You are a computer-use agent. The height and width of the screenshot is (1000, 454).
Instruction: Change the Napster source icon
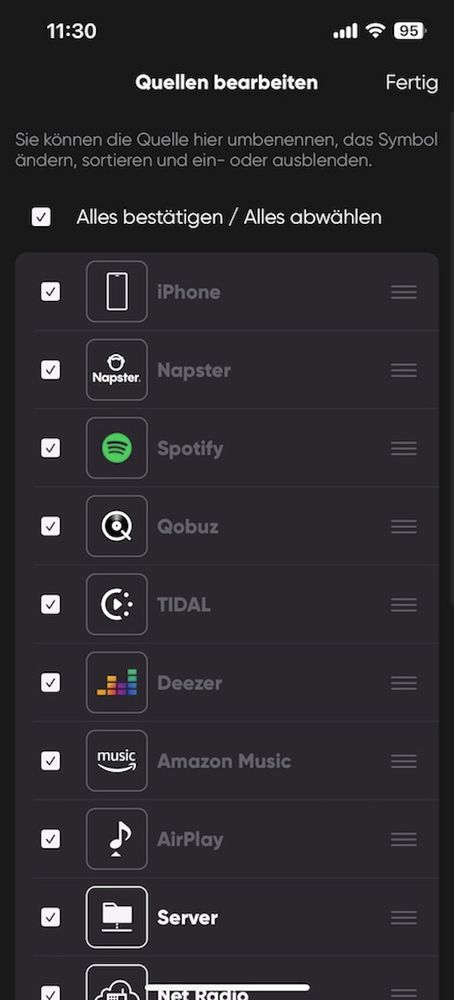click(117, 370)
